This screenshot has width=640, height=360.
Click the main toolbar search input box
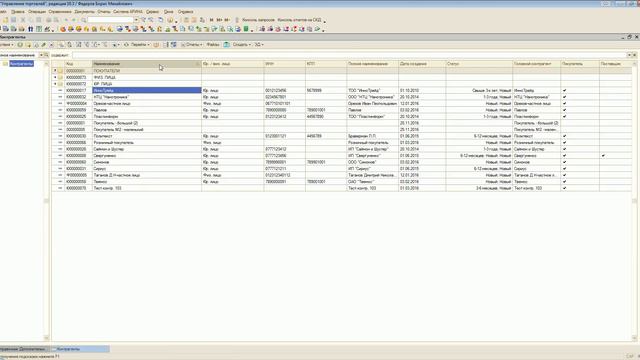[111, 20]
